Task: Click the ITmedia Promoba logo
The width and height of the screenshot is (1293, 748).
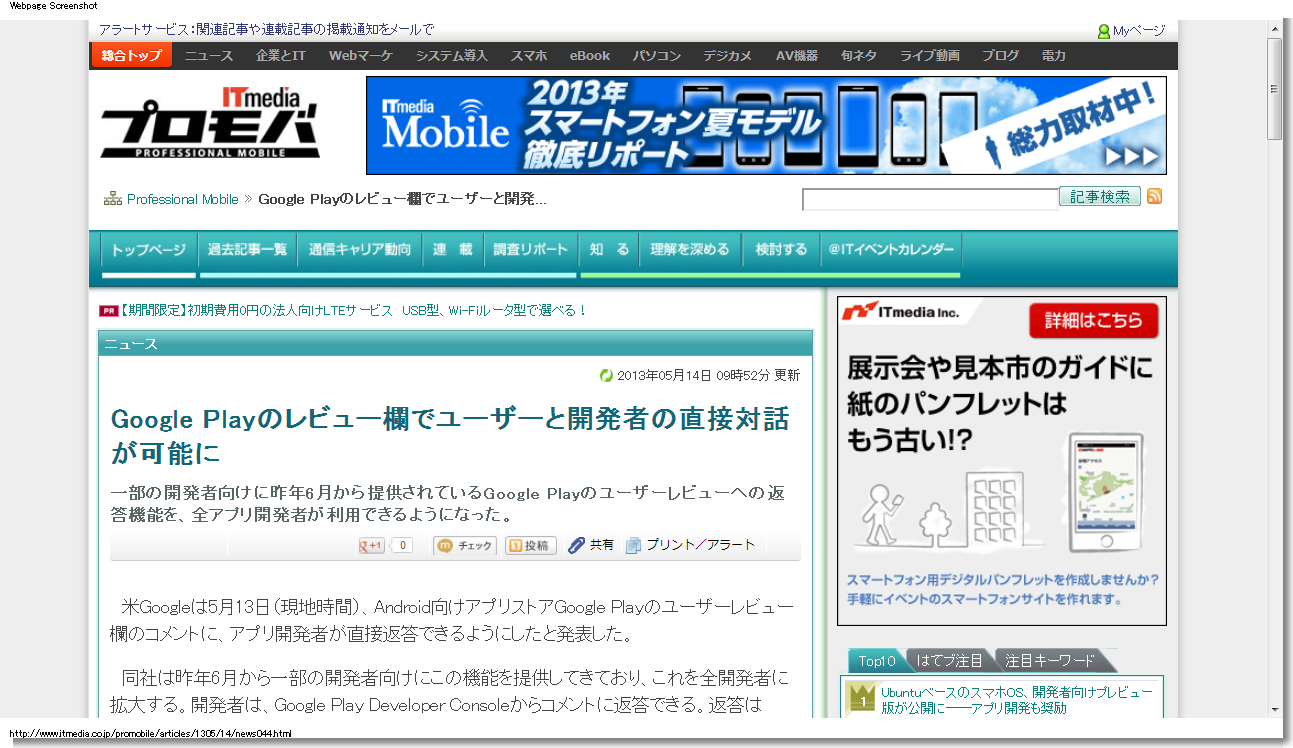Action: point(212,124)
